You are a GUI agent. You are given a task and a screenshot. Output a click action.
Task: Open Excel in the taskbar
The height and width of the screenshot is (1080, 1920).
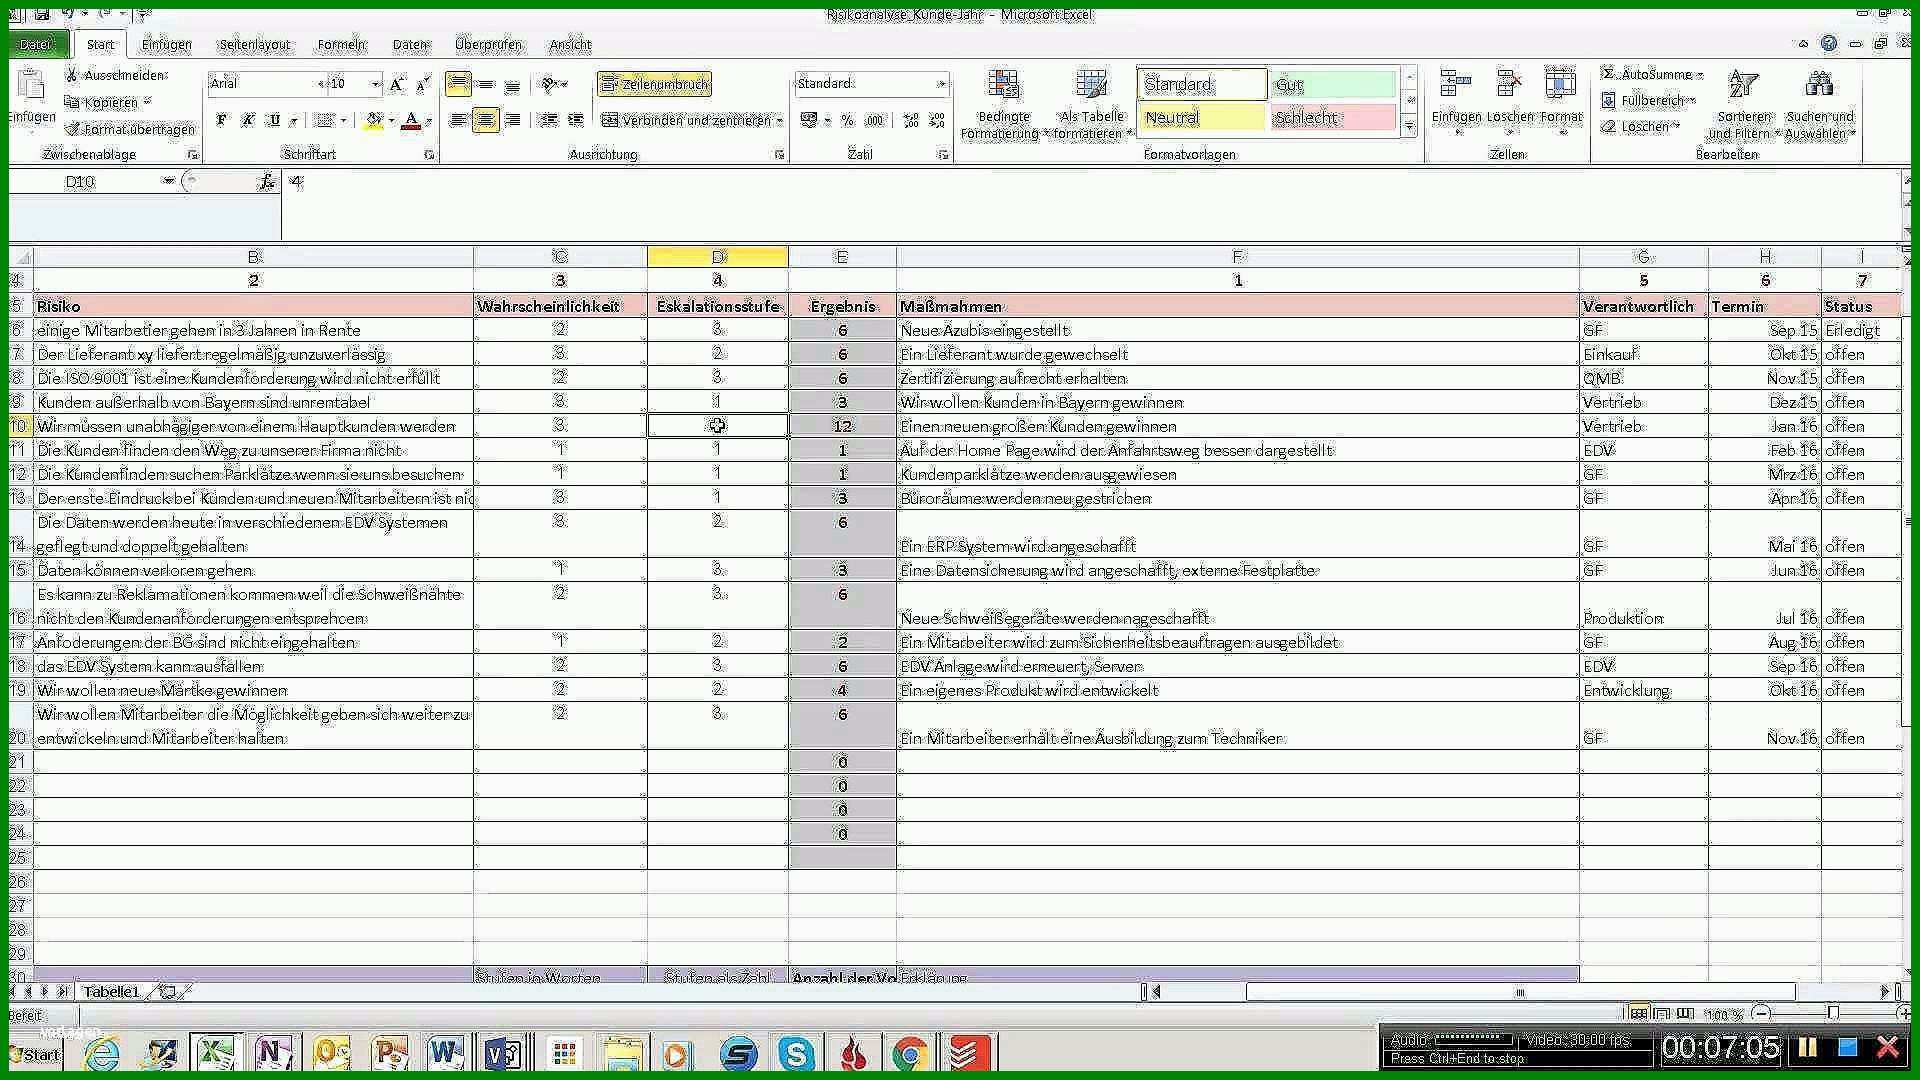[217, 1053]
